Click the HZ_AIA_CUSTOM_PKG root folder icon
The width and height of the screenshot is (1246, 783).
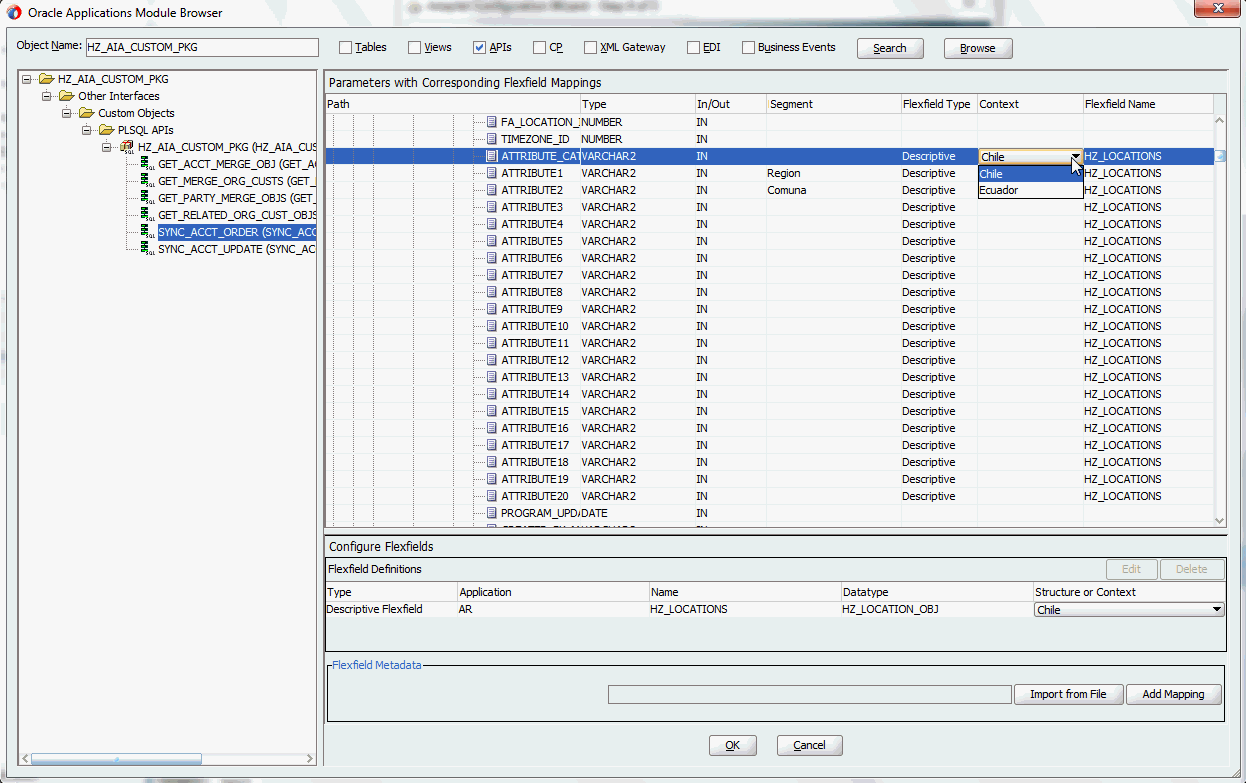(46, 79)
